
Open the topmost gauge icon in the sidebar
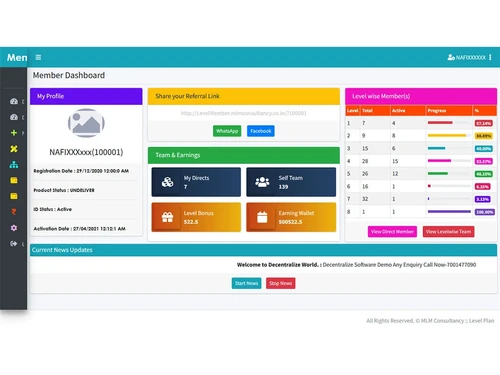pyautogui.click(x=14, y=101)
